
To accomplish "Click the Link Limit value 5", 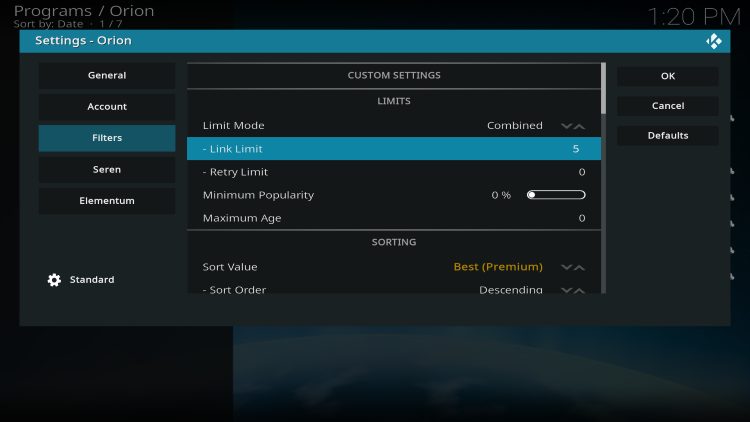I will (x=576, y=149).
